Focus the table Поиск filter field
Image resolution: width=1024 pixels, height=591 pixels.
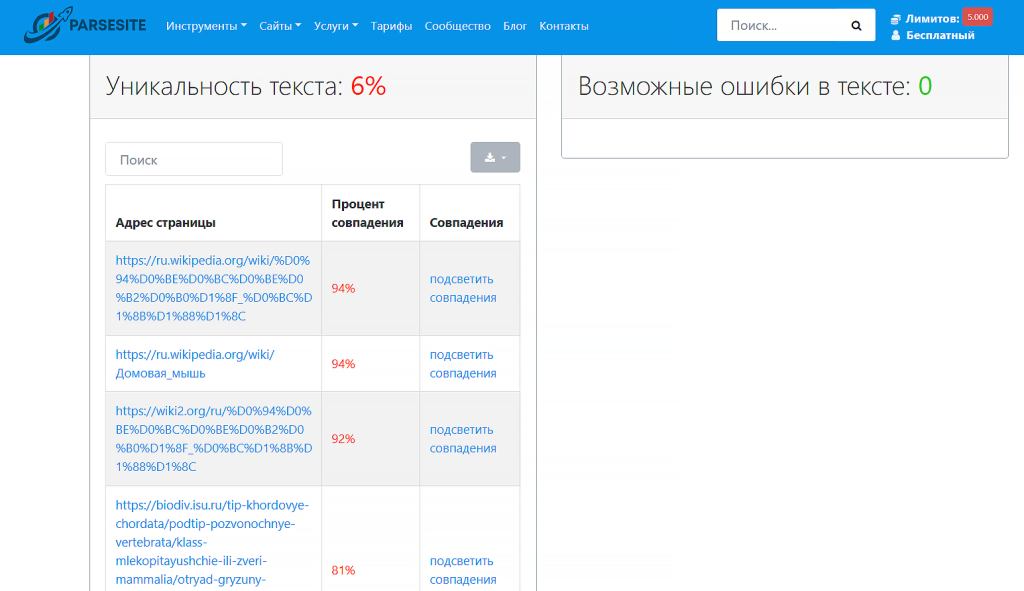(x=194, y=159)
